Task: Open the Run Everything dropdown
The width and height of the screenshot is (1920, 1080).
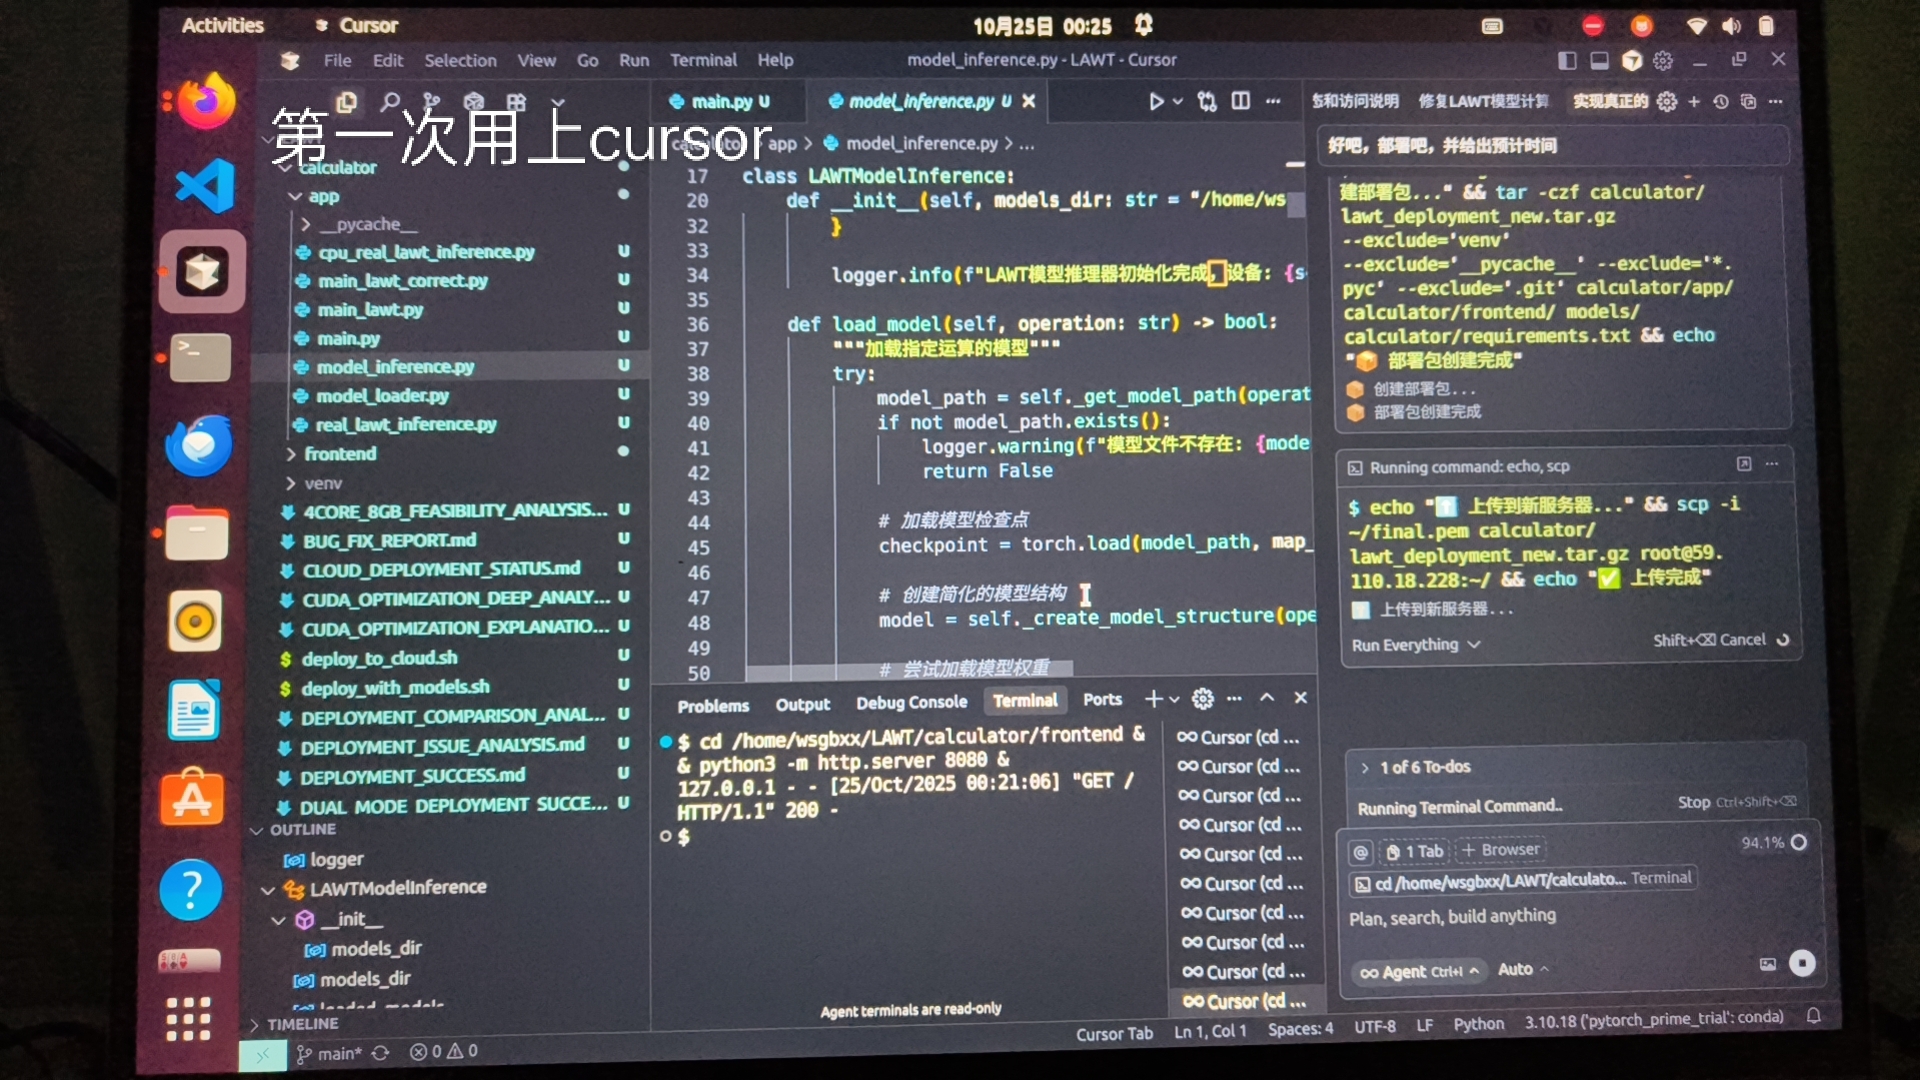Action: (1415, 645)
